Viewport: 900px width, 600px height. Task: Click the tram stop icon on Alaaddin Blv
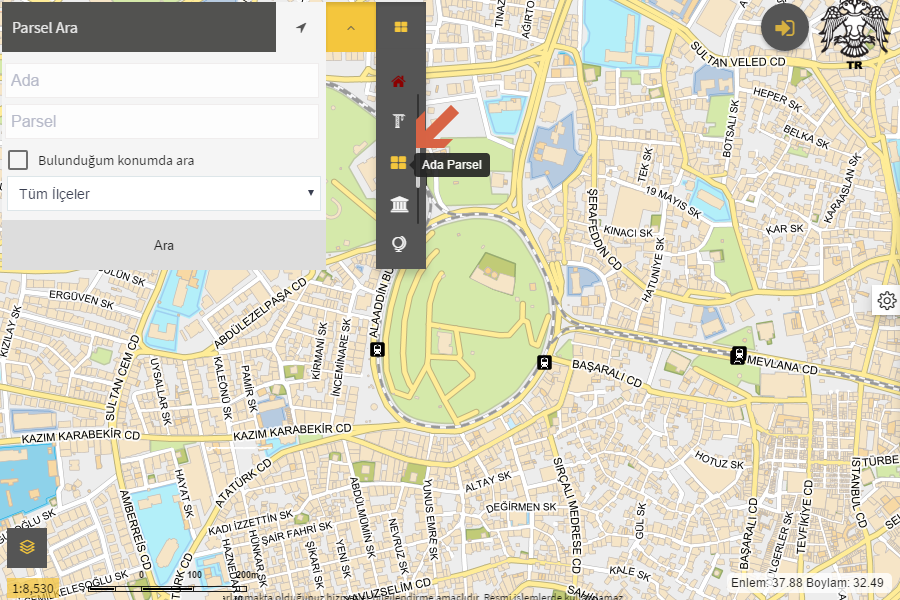pos(377,349)
